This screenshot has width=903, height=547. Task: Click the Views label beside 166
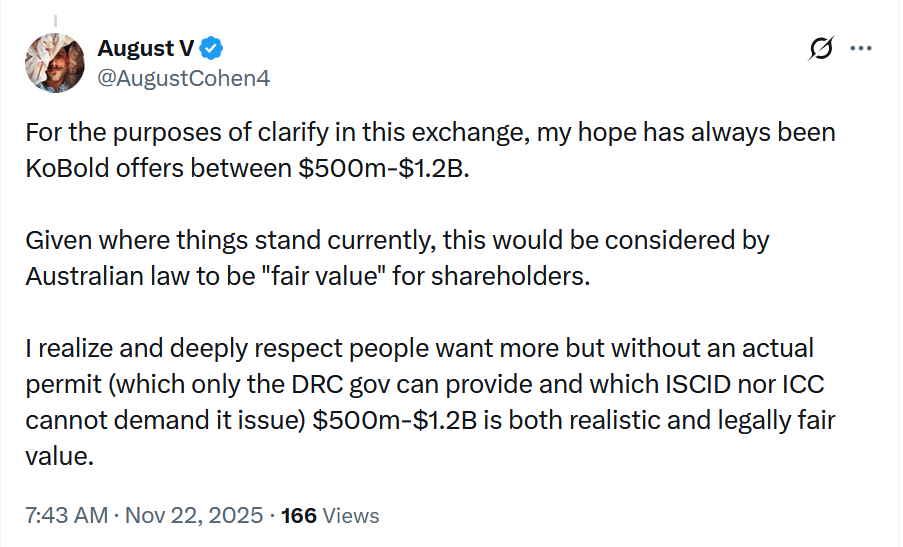[x=351, y=516]
